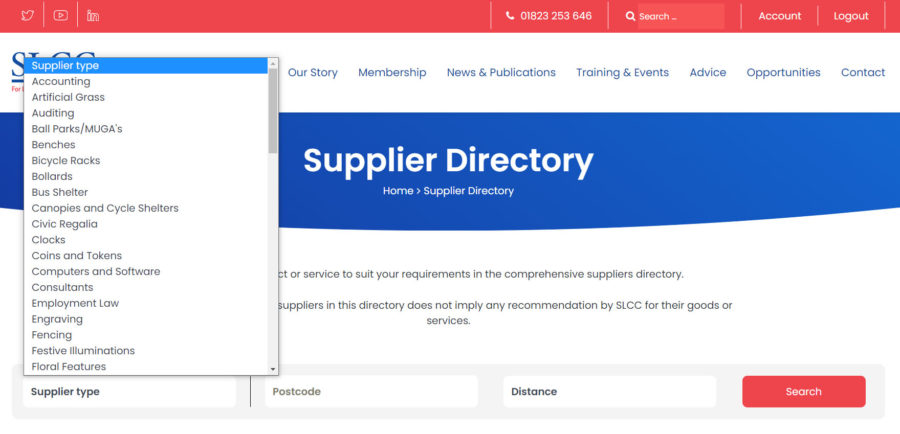Image resolution: width=900 pixels, height=434 pixels.
Task: Open the Distance dropdown
Action: point(610,392)
